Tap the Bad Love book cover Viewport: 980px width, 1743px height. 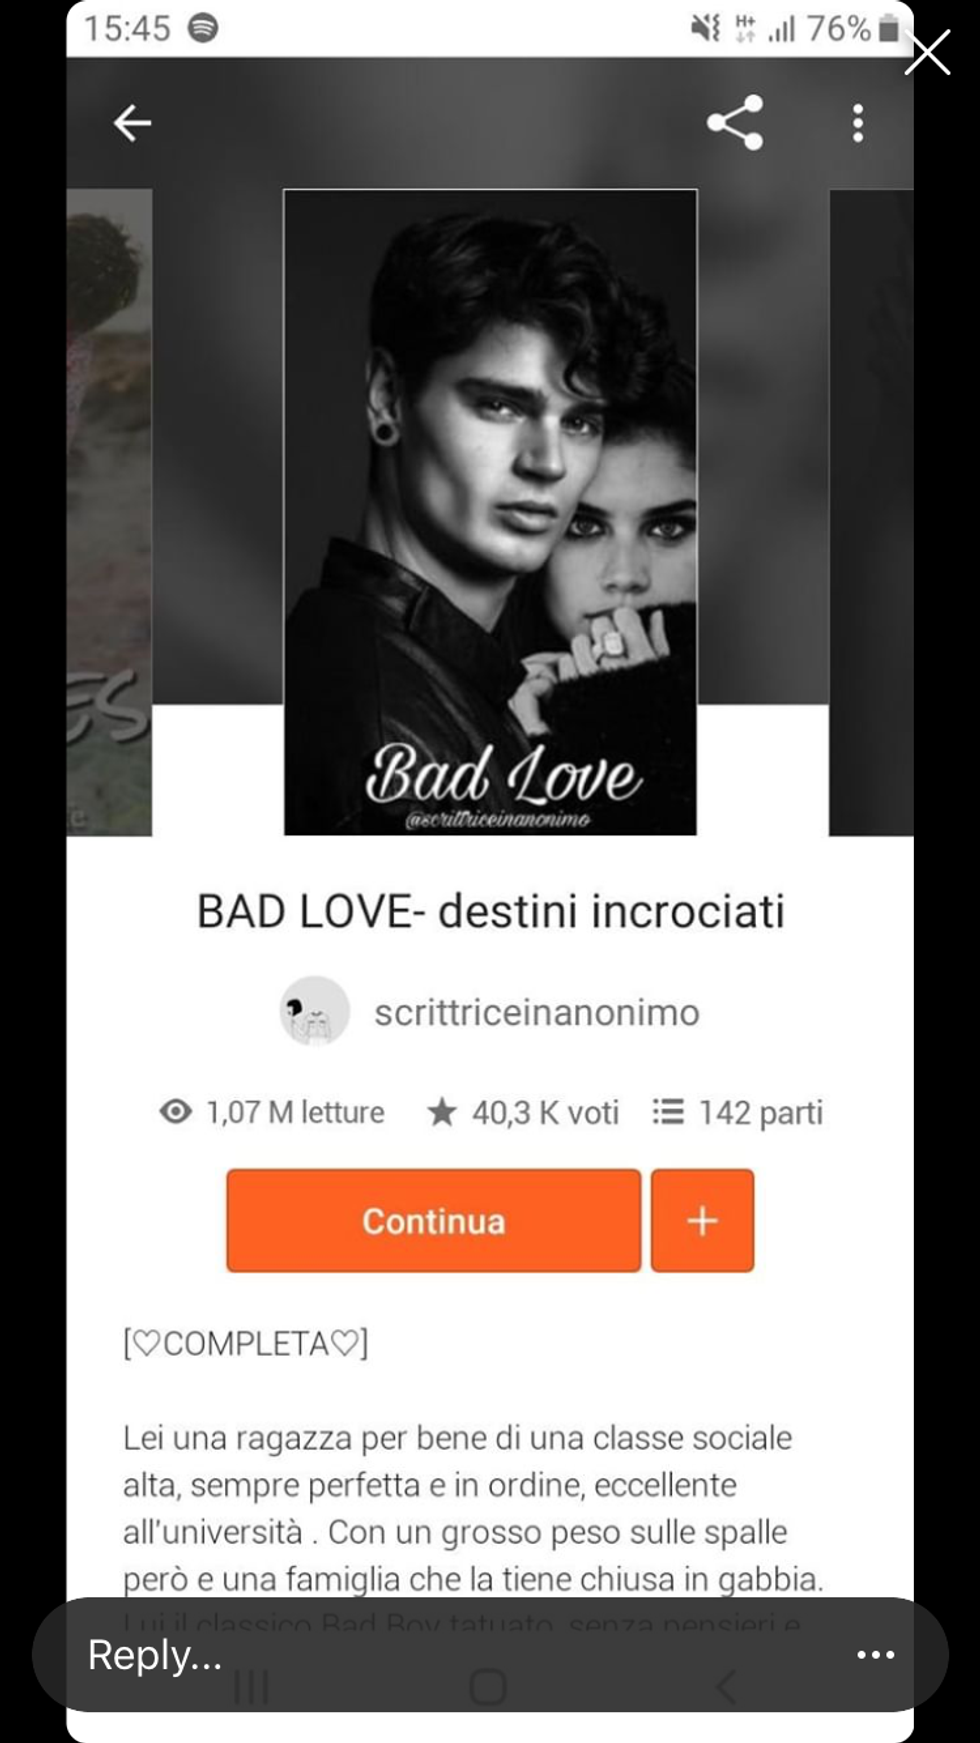coord(490,512)
